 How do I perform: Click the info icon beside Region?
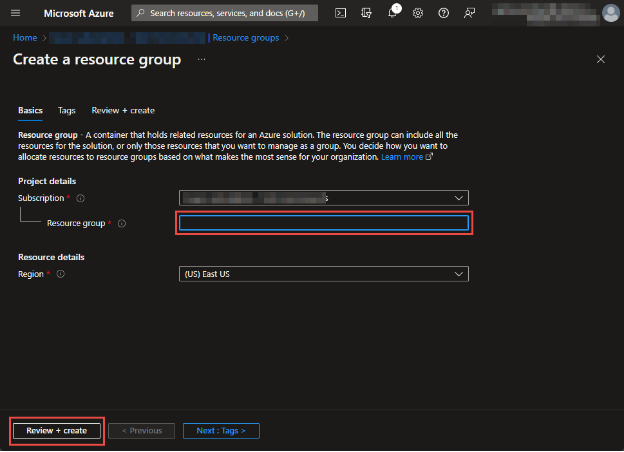coord(61,274)
